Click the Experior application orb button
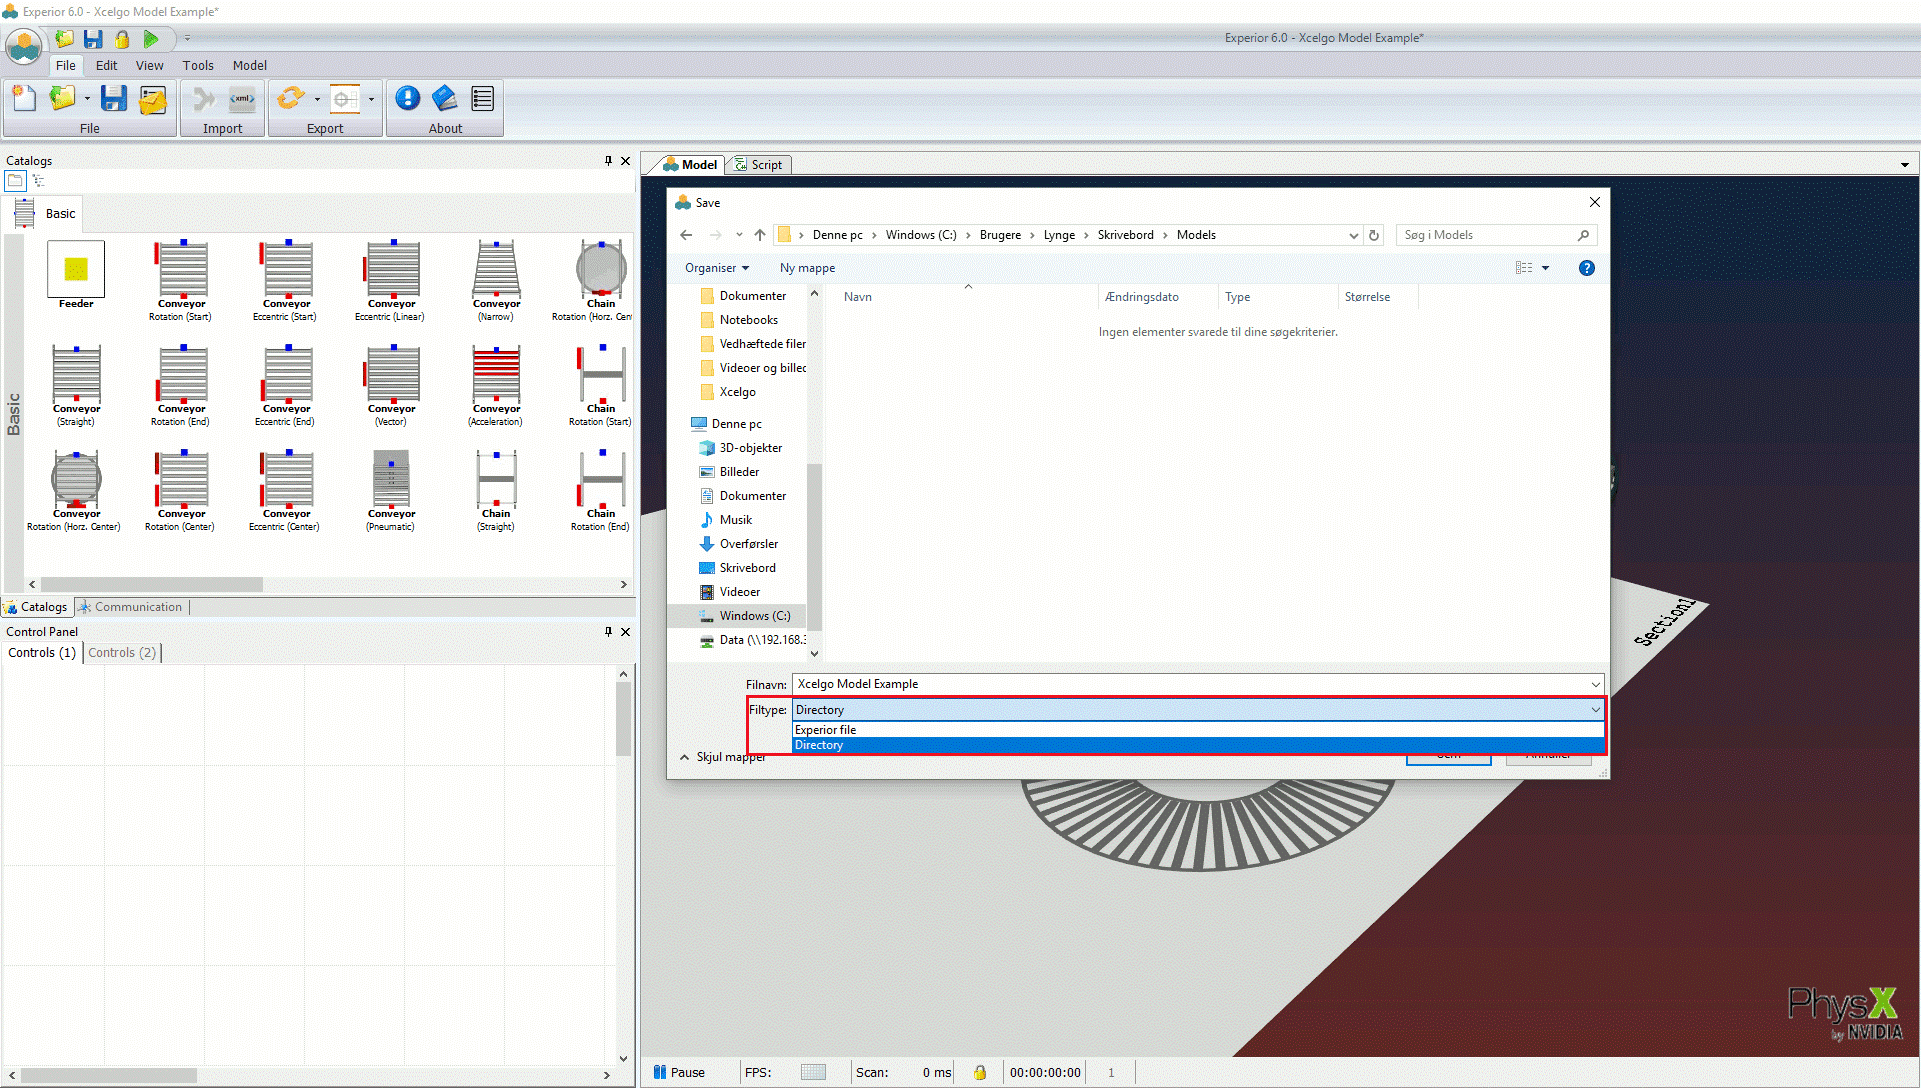1921x1089 pixels. click(24, 46)
